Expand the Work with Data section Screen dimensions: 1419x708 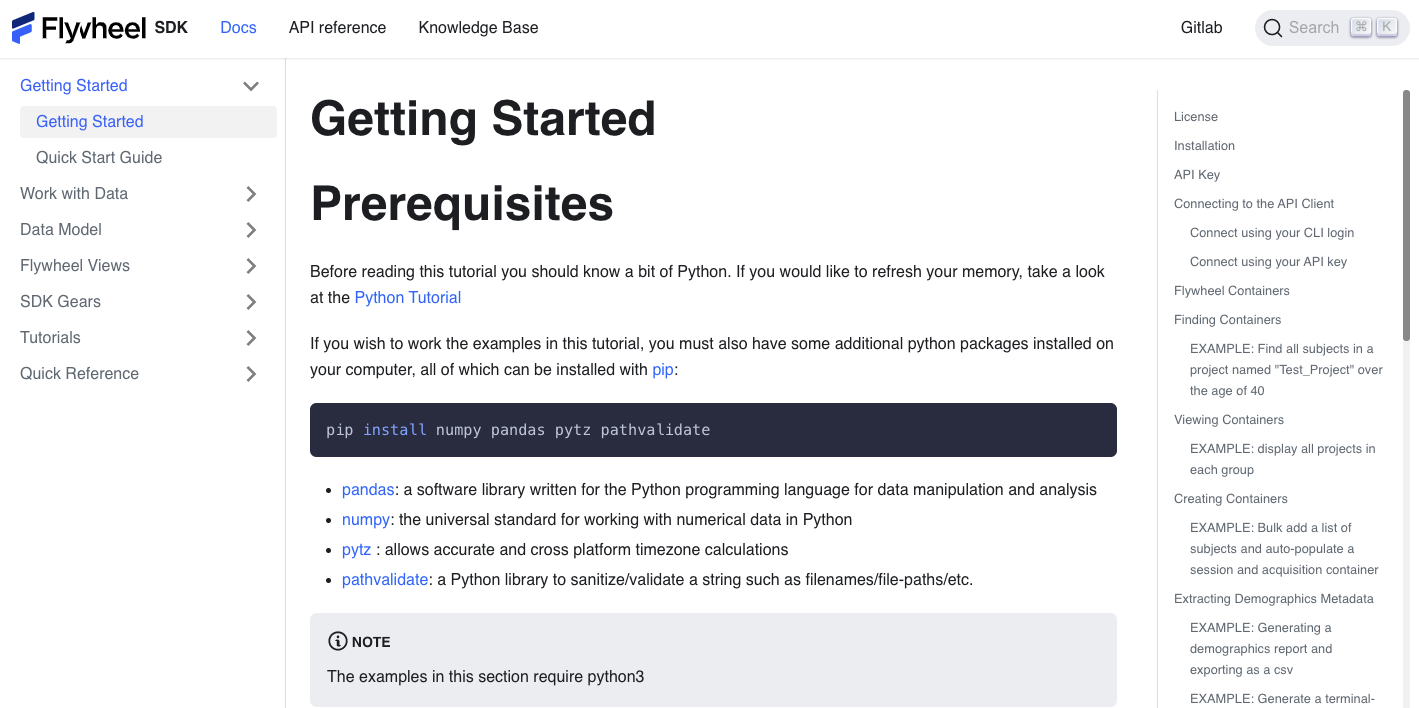pos(251,193)
